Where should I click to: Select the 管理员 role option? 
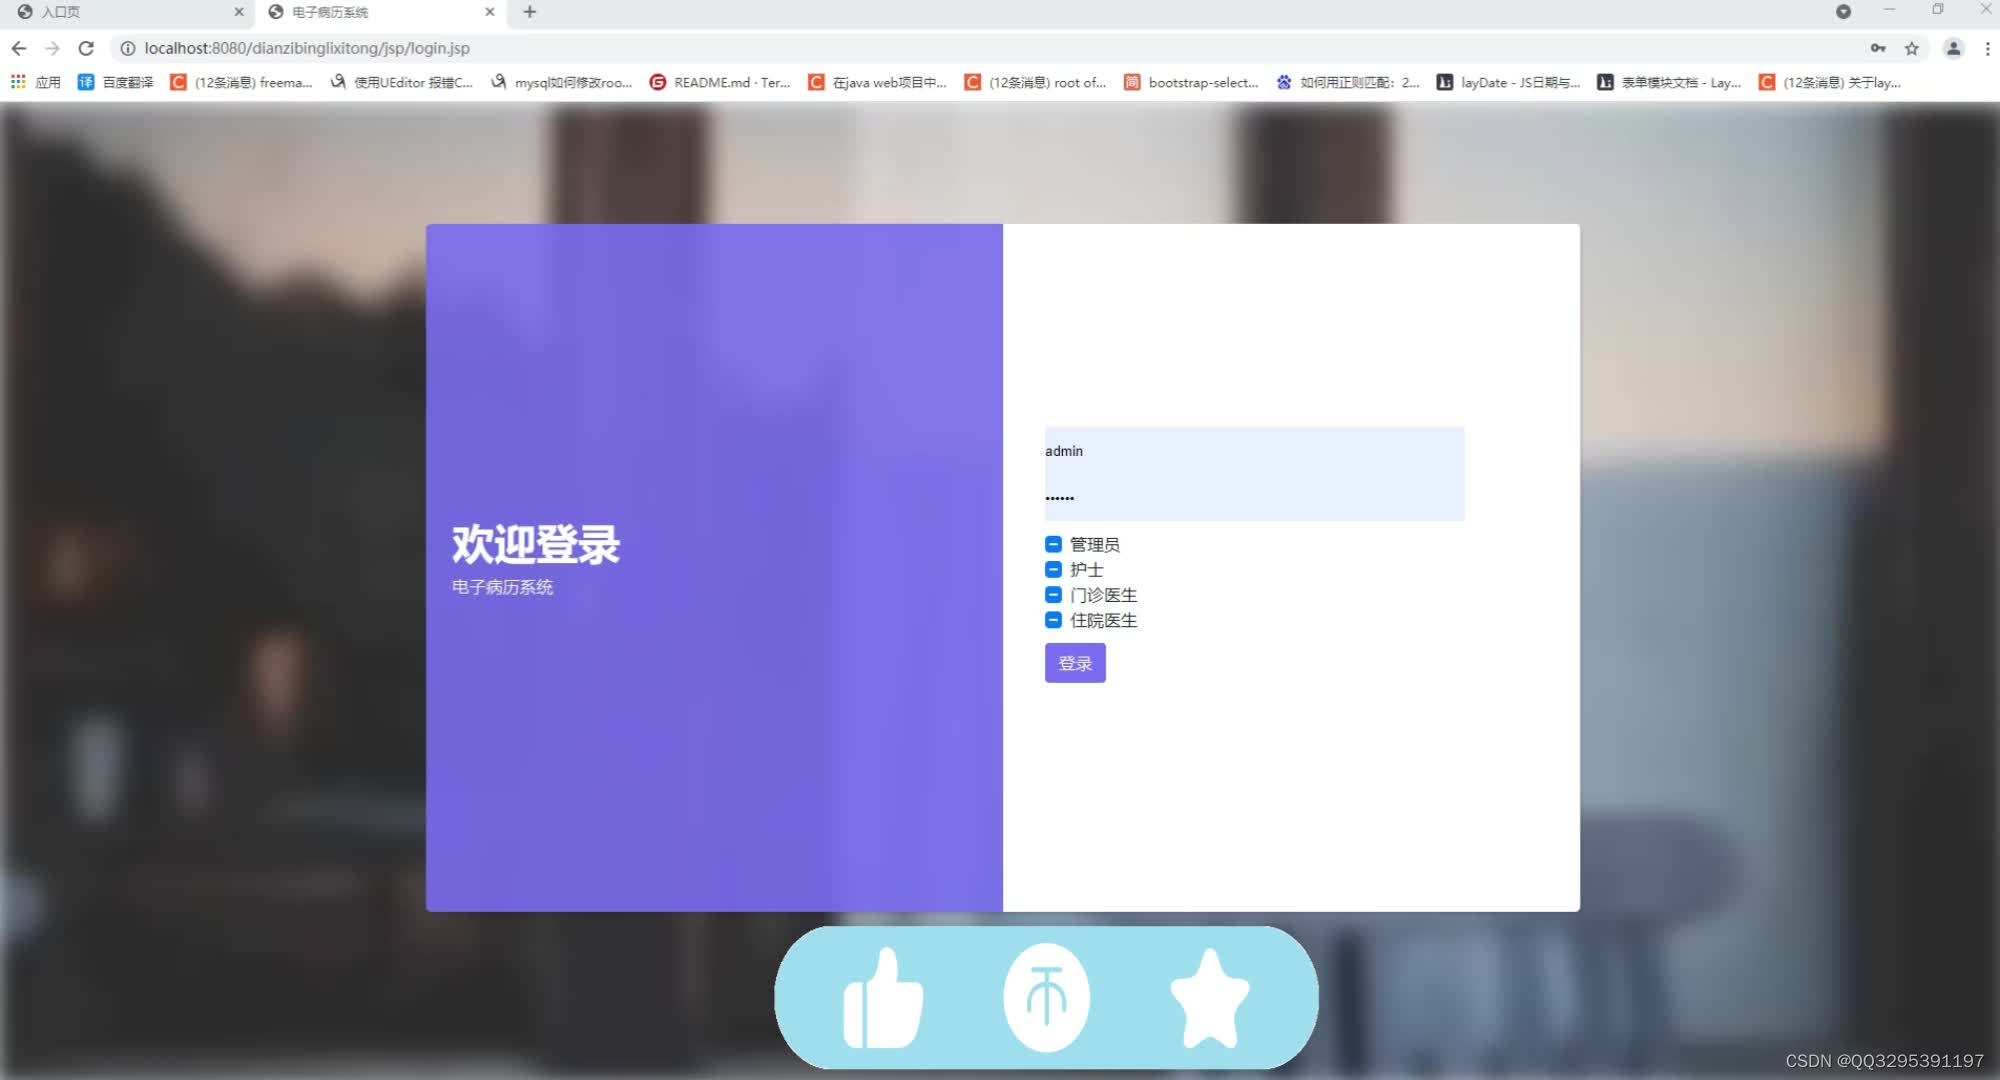tap(1053, 544)
